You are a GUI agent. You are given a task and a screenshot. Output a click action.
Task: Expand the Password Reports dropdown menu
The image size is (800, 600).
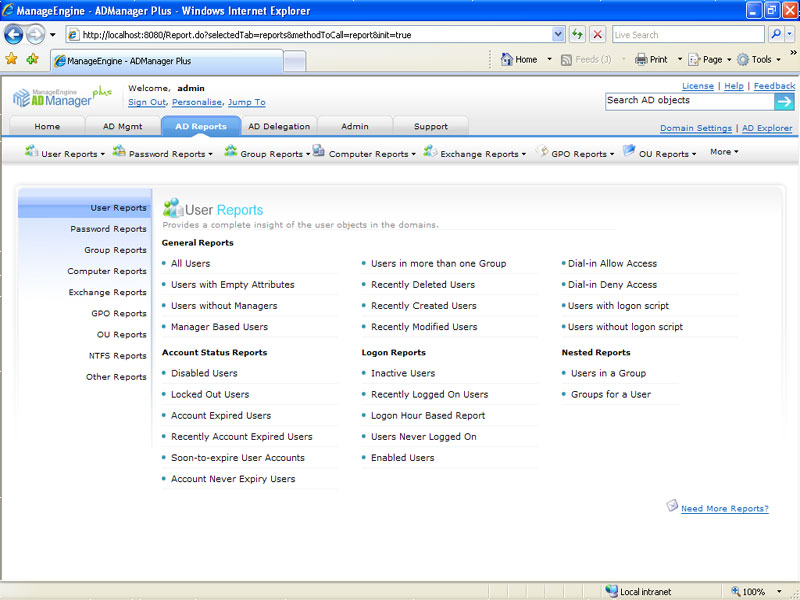[x=210, y=154]
